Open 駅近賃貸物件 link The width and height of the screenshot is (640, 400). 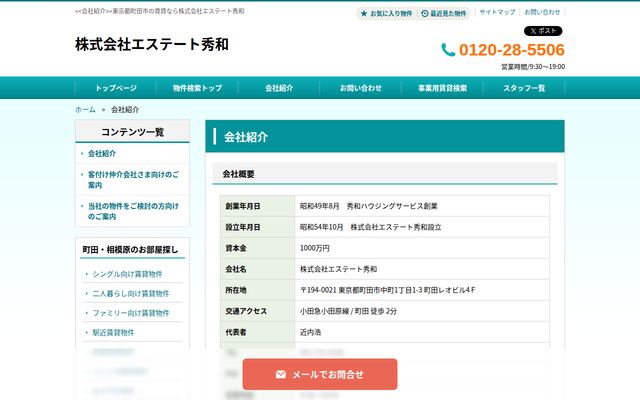[x=113, y=333]
